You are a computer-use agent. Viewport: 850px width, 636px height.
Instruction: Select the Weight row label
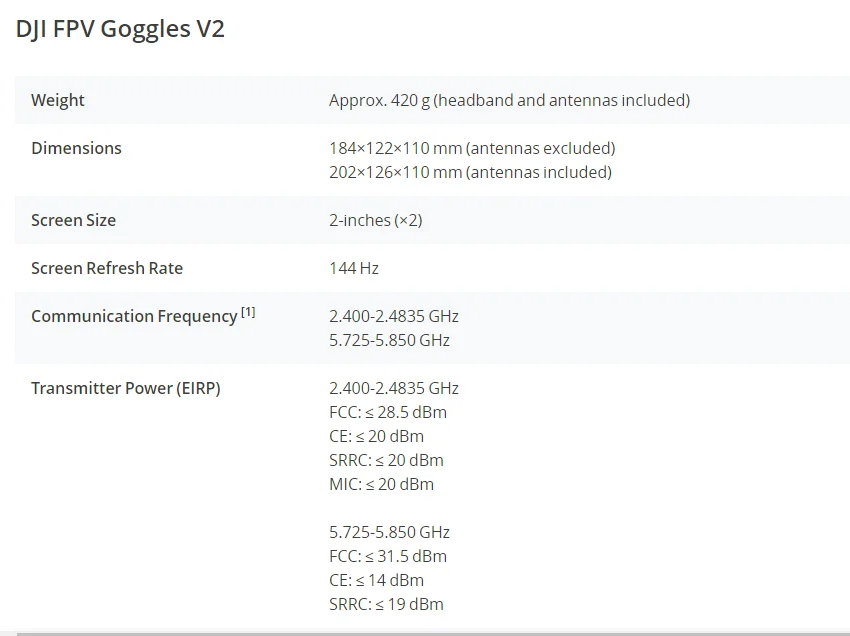coord(58,100)
